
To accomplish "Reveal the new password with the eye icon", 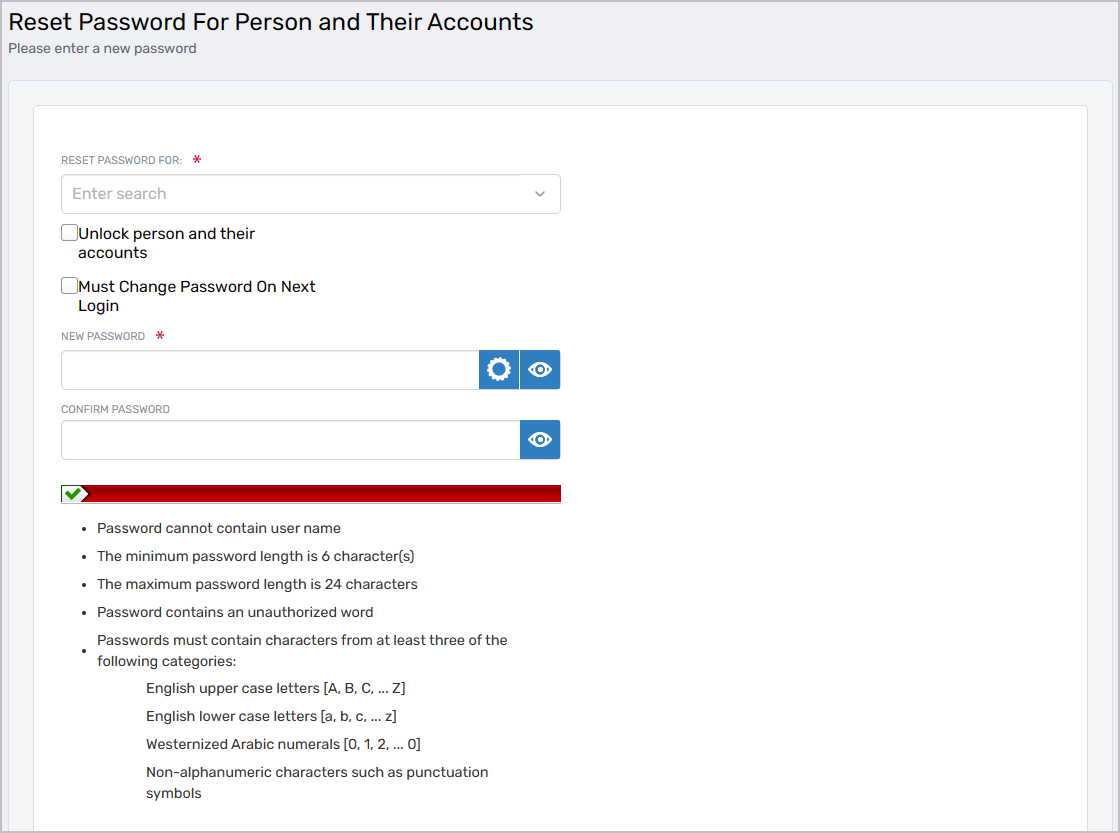I will pos(539,369).
